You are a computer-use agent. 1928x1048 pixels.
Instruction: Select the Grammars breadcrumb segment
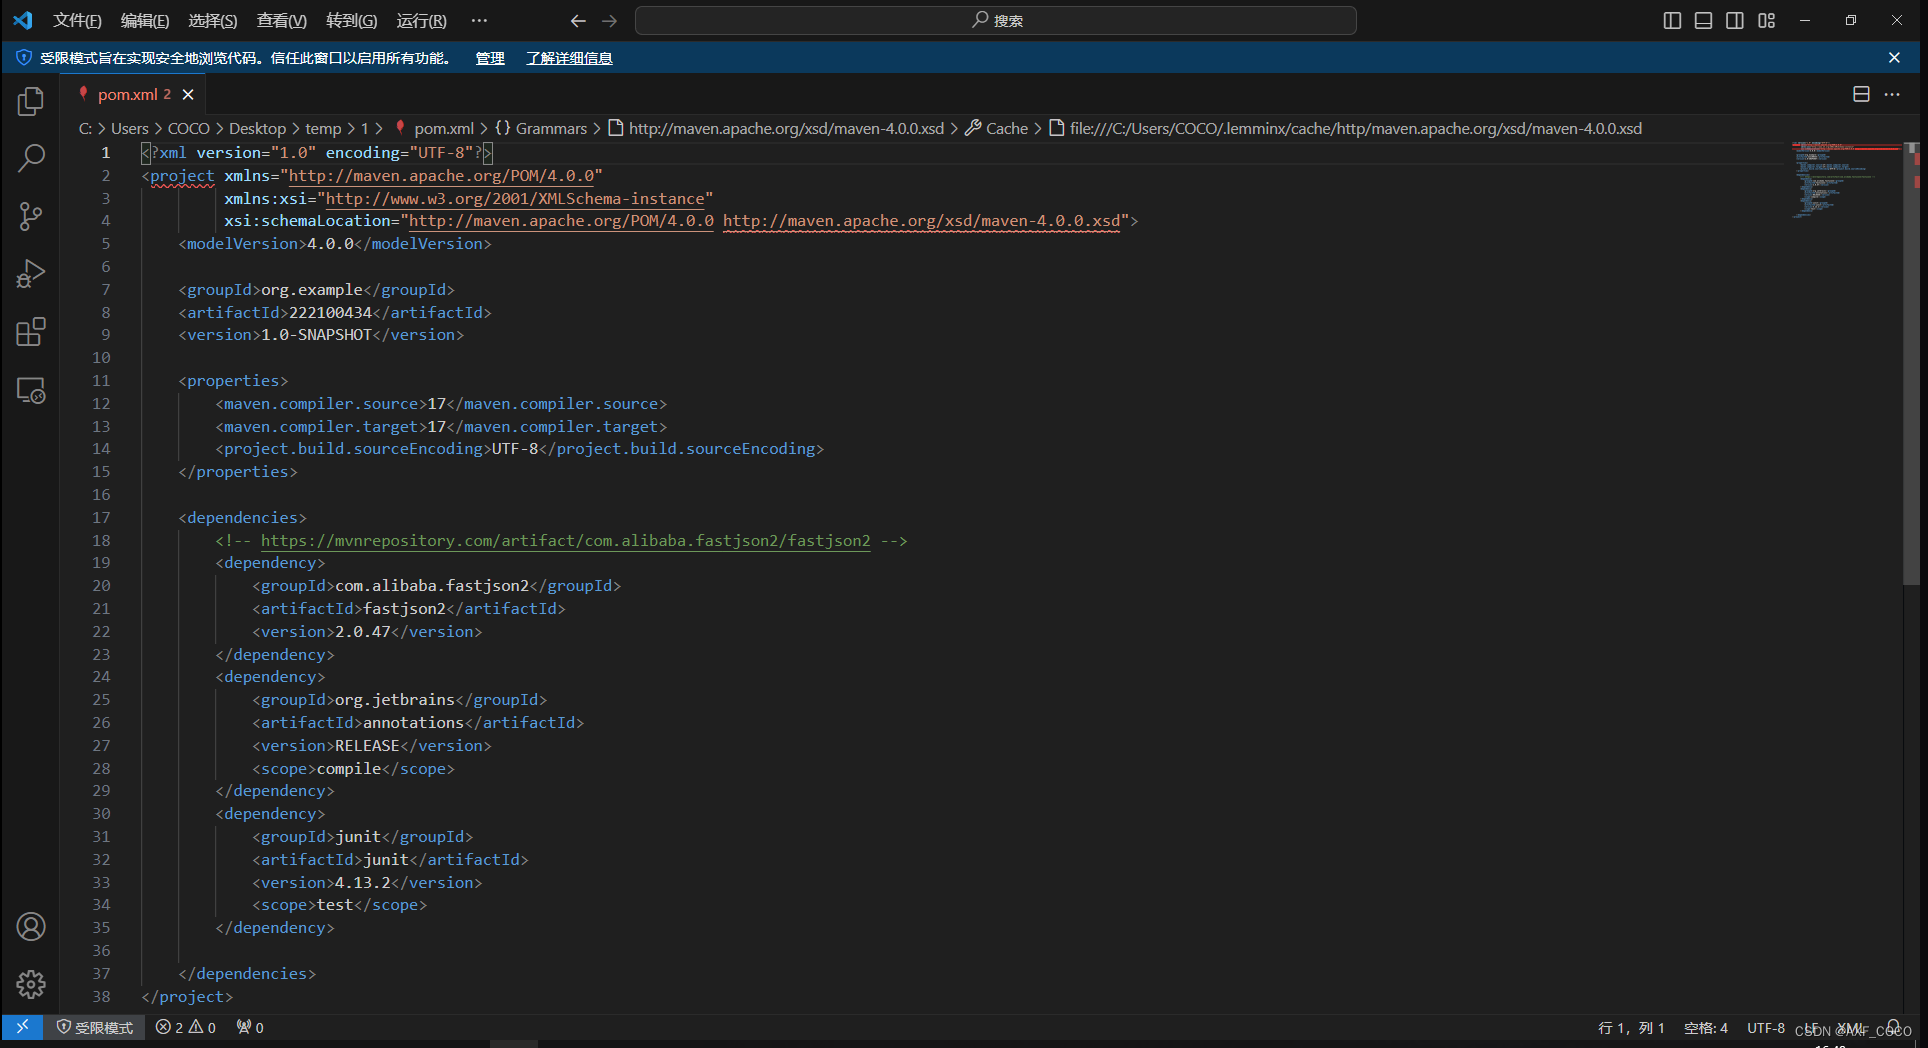click(x=541, y=128)
